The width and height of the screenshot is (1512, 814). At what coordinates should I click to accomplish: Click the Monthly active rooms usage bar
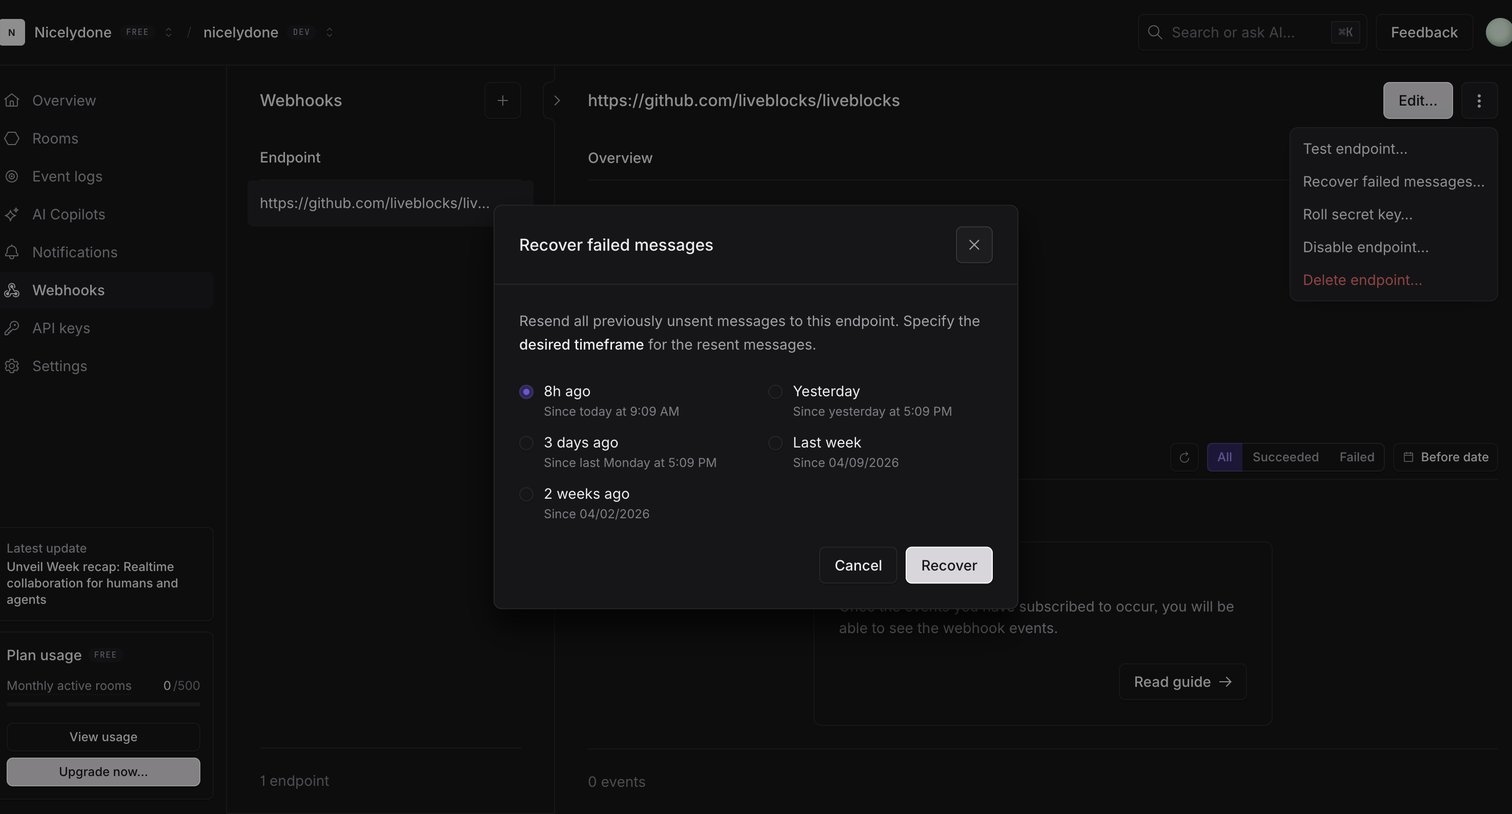pos(103,704)
